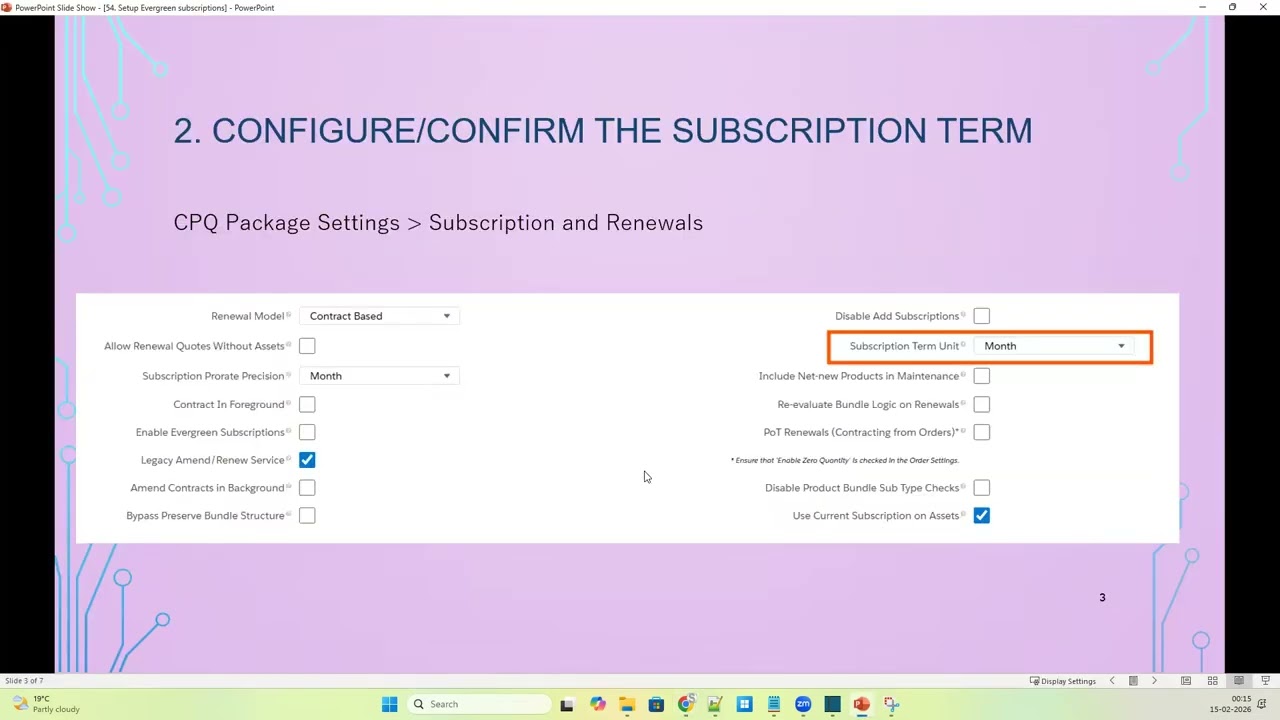Uncheck Legacy Amend/Renew Service
Viewport: 1280px width, 720px height.
click(307, 460)
